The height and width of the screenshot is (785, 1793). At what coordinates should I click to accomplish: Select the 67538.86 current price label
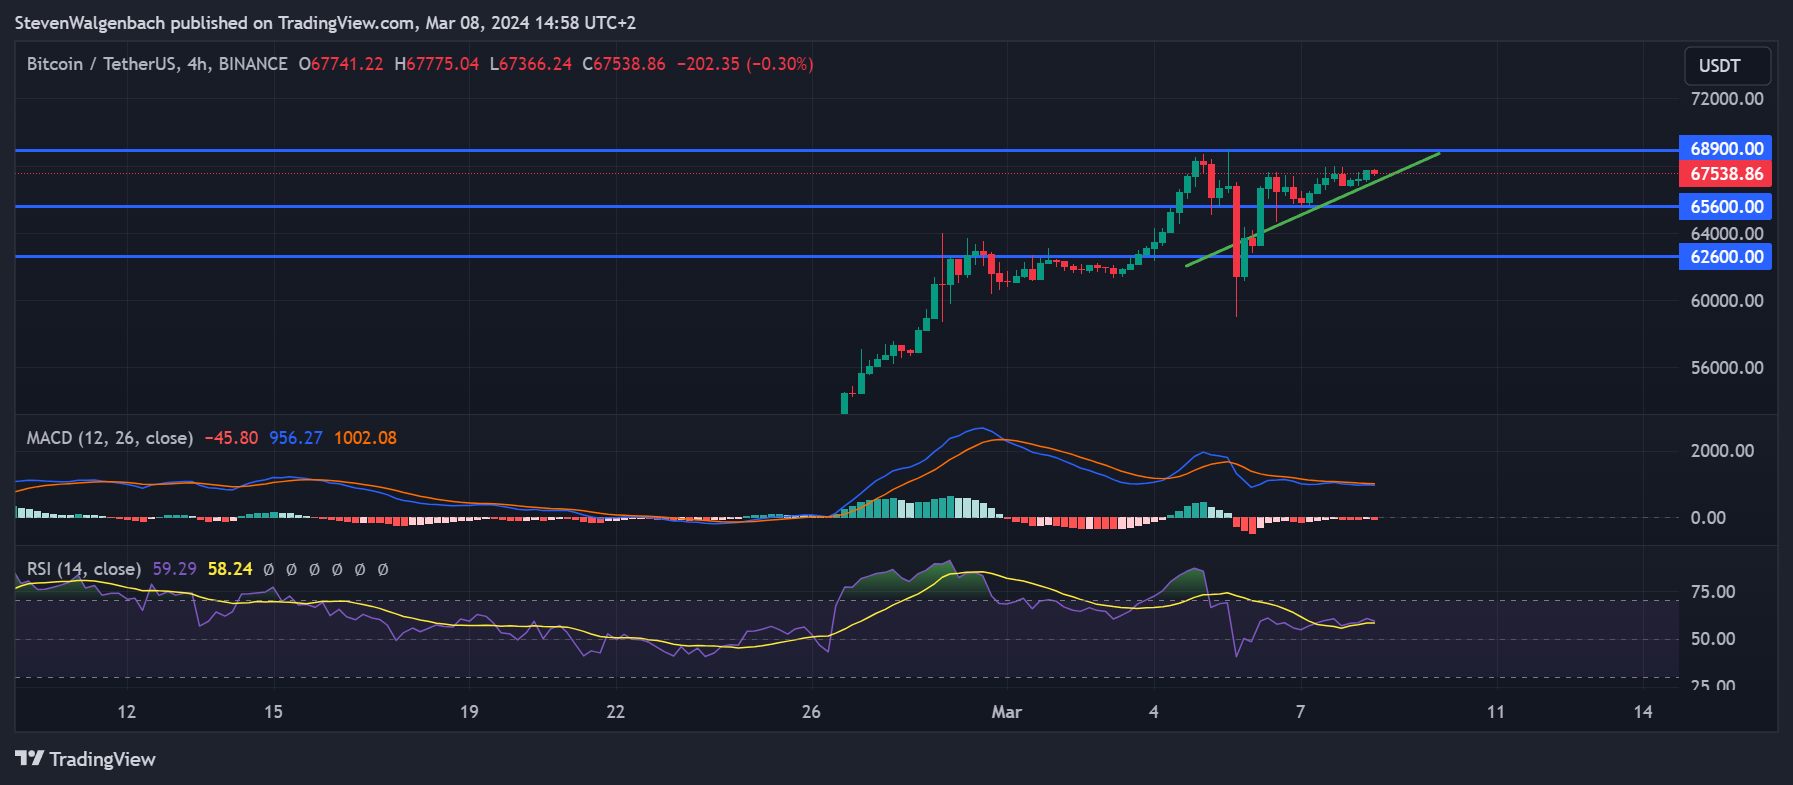click(x=1726, y=174)
